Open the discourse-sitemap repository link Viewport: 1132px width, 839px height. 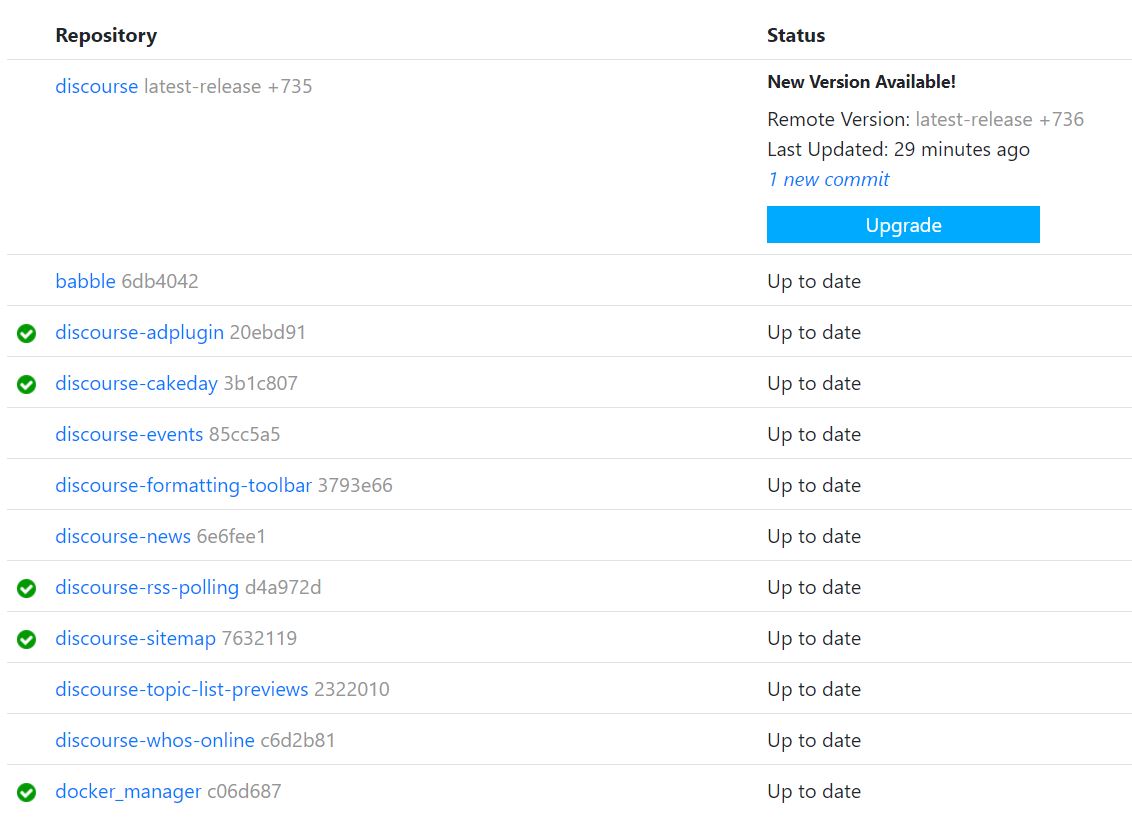(136, 638)
